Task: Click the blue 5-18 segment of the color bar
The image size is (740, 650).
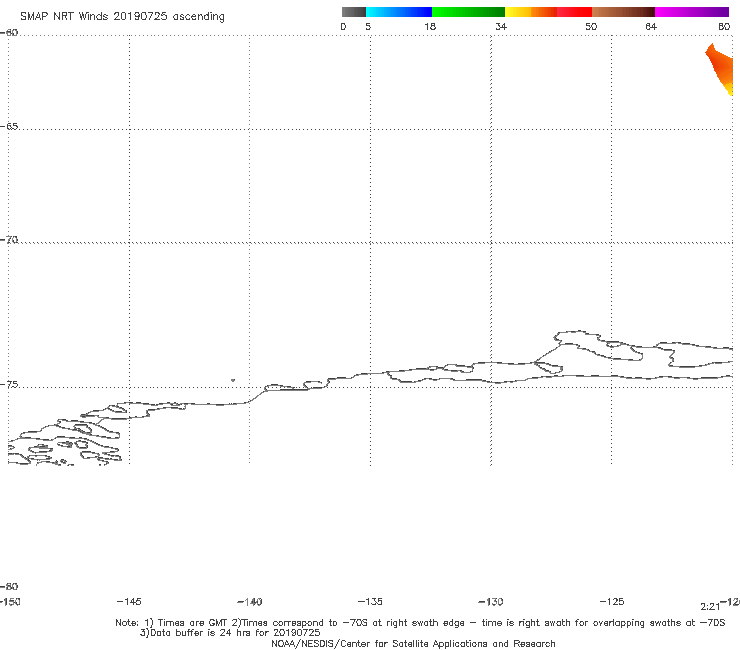Action: [x=399, y=12]
